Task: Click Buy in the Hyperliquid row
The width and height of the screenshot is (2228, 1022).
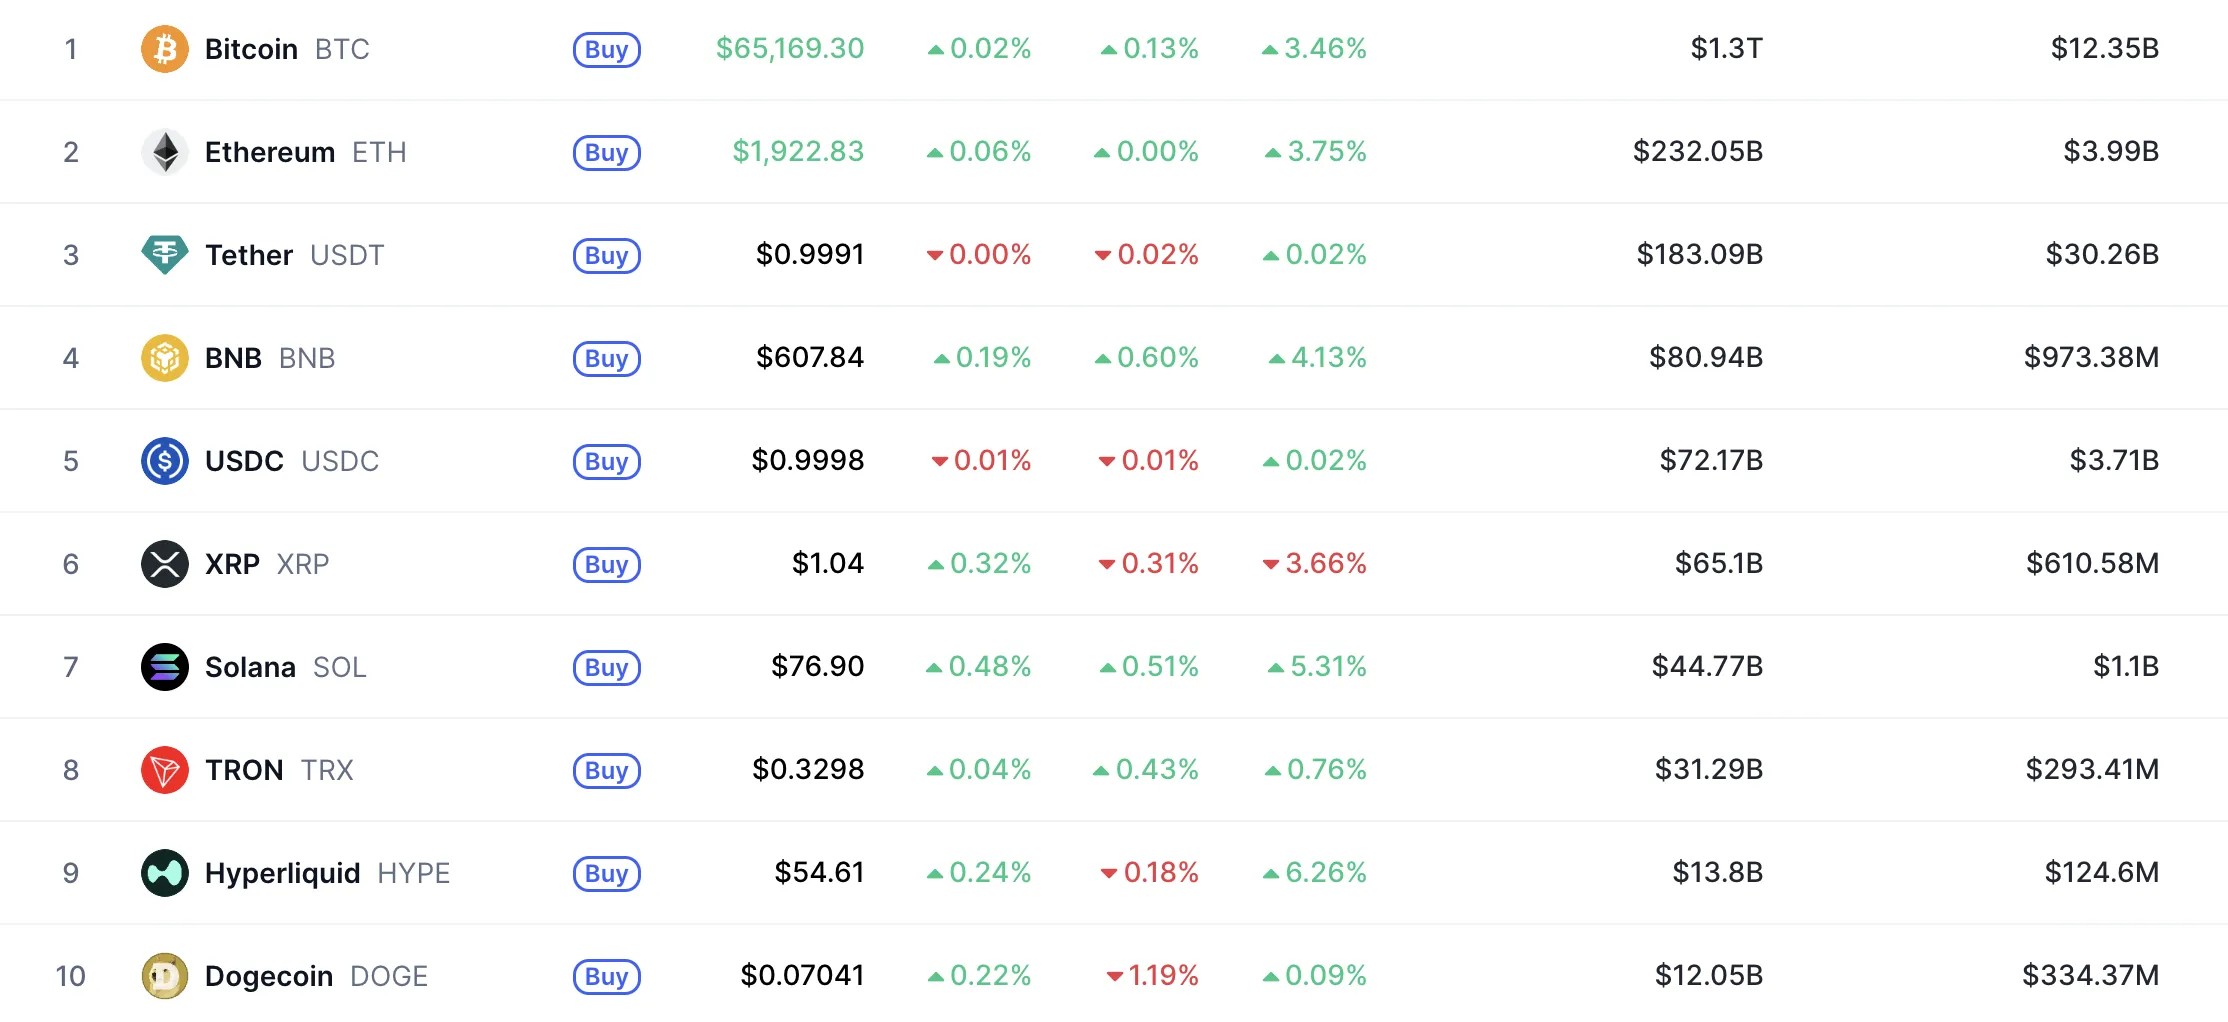Action: (x=607, y=874)
